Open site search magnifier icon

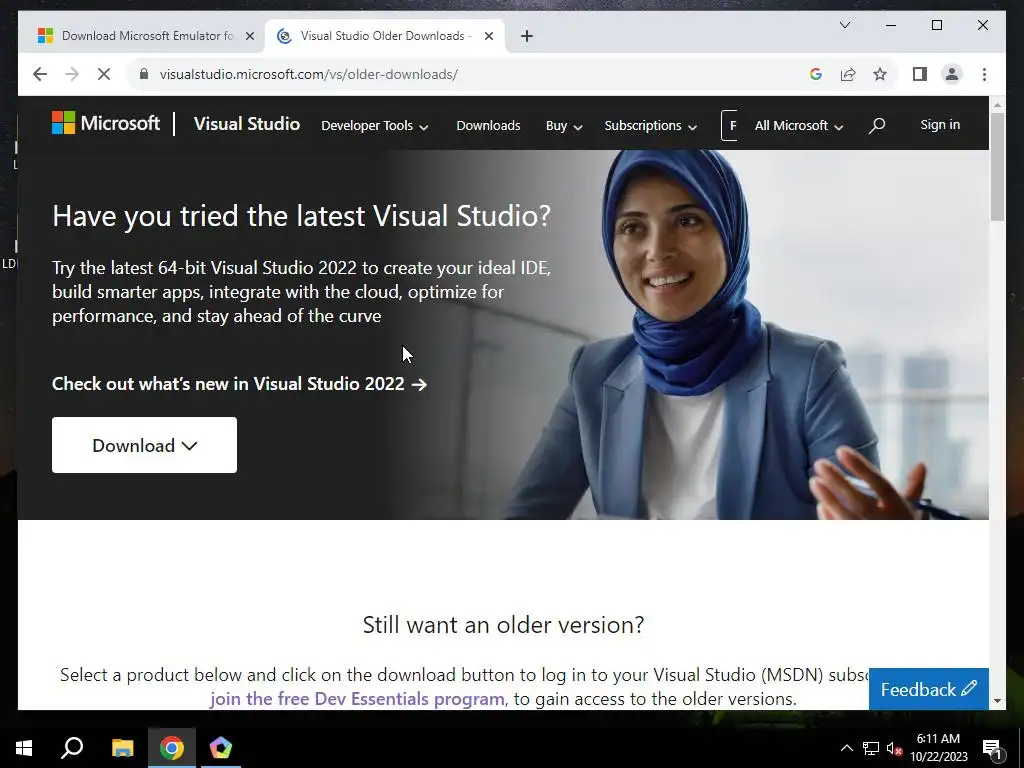point(877,125)
